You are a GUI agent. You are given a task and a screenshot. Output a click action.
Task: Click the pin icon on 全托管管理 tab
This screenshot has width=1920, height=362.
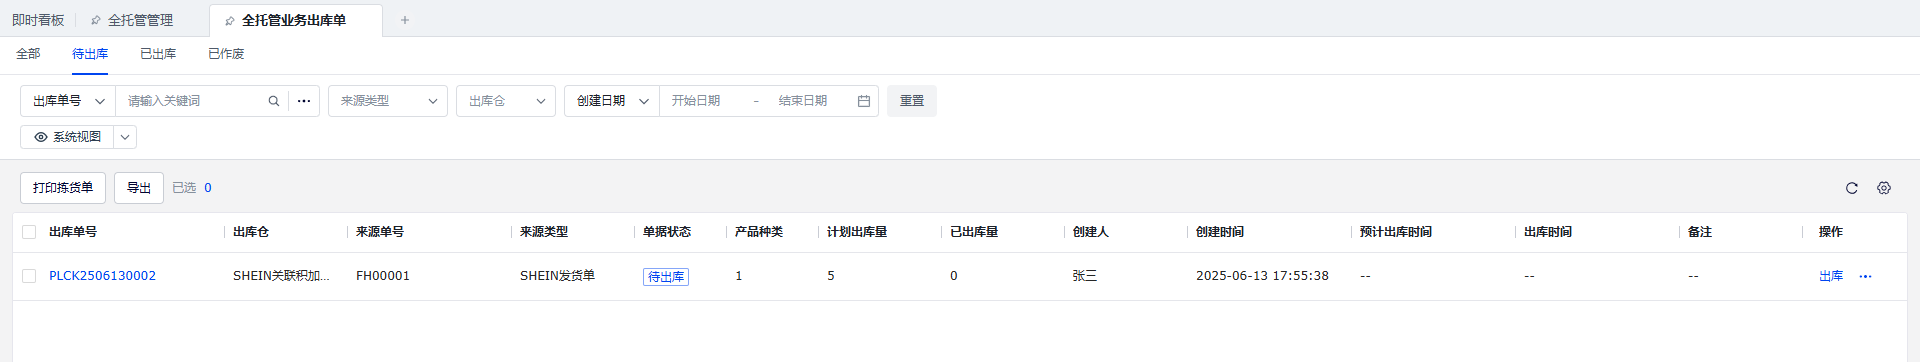tap(96, 20)
